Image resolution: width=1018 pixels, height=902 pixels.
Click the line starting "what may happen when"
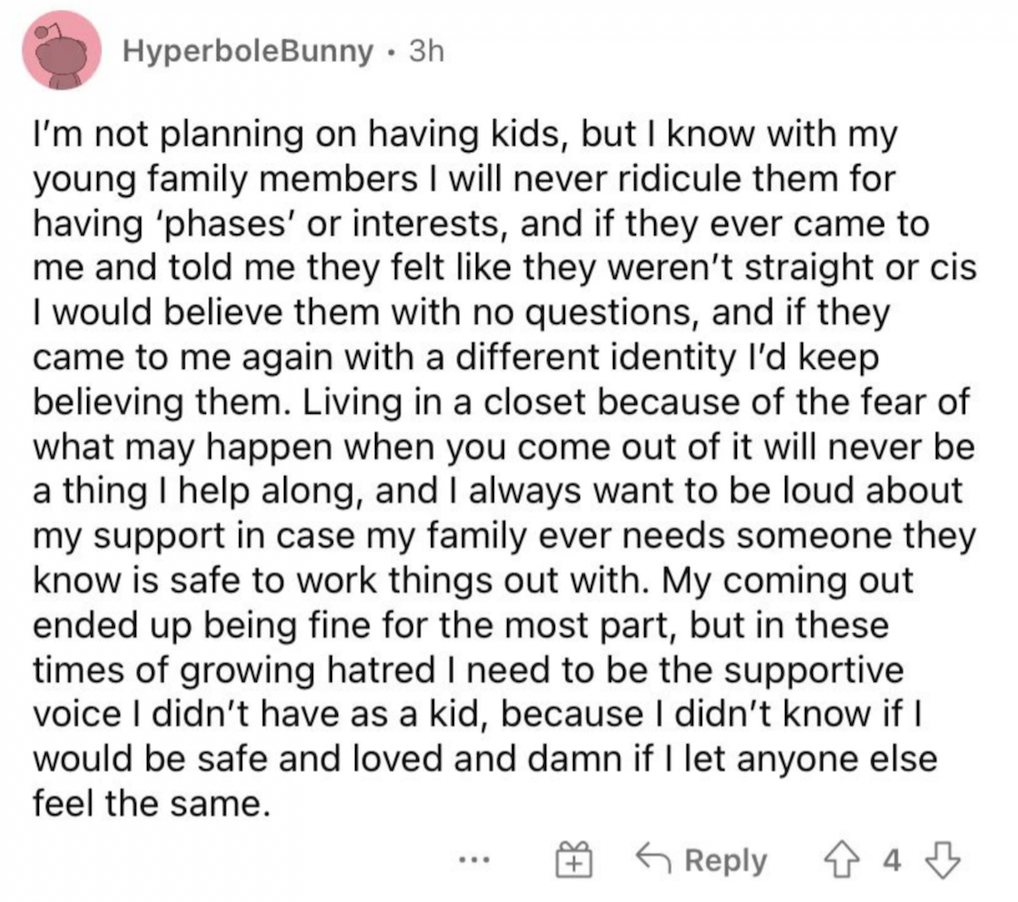[x=504, y=448]
